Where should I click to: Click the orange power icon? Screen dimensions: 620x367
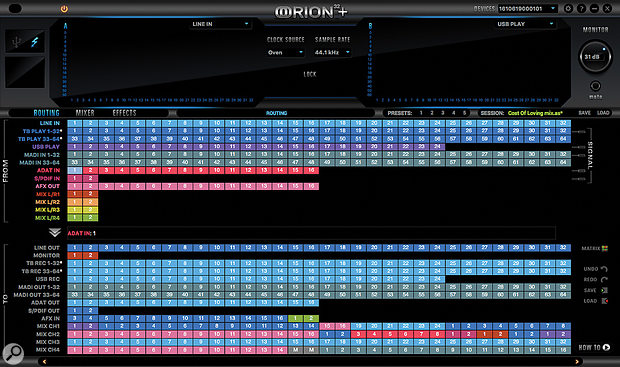click(x=64, y=8)
